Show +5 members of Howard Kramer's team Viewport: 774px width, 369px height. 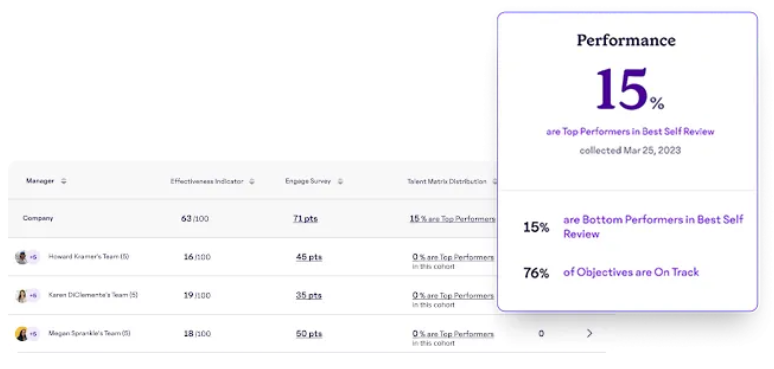click(x=34, y=257)
